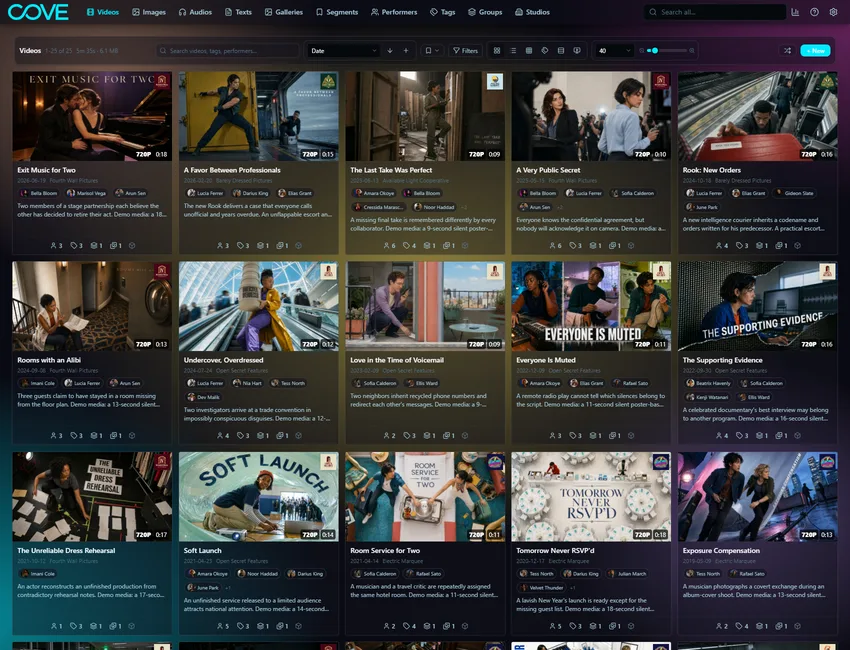The image size is (850, 650).
Task: Click the COVE logo
Action: [38, 12]
